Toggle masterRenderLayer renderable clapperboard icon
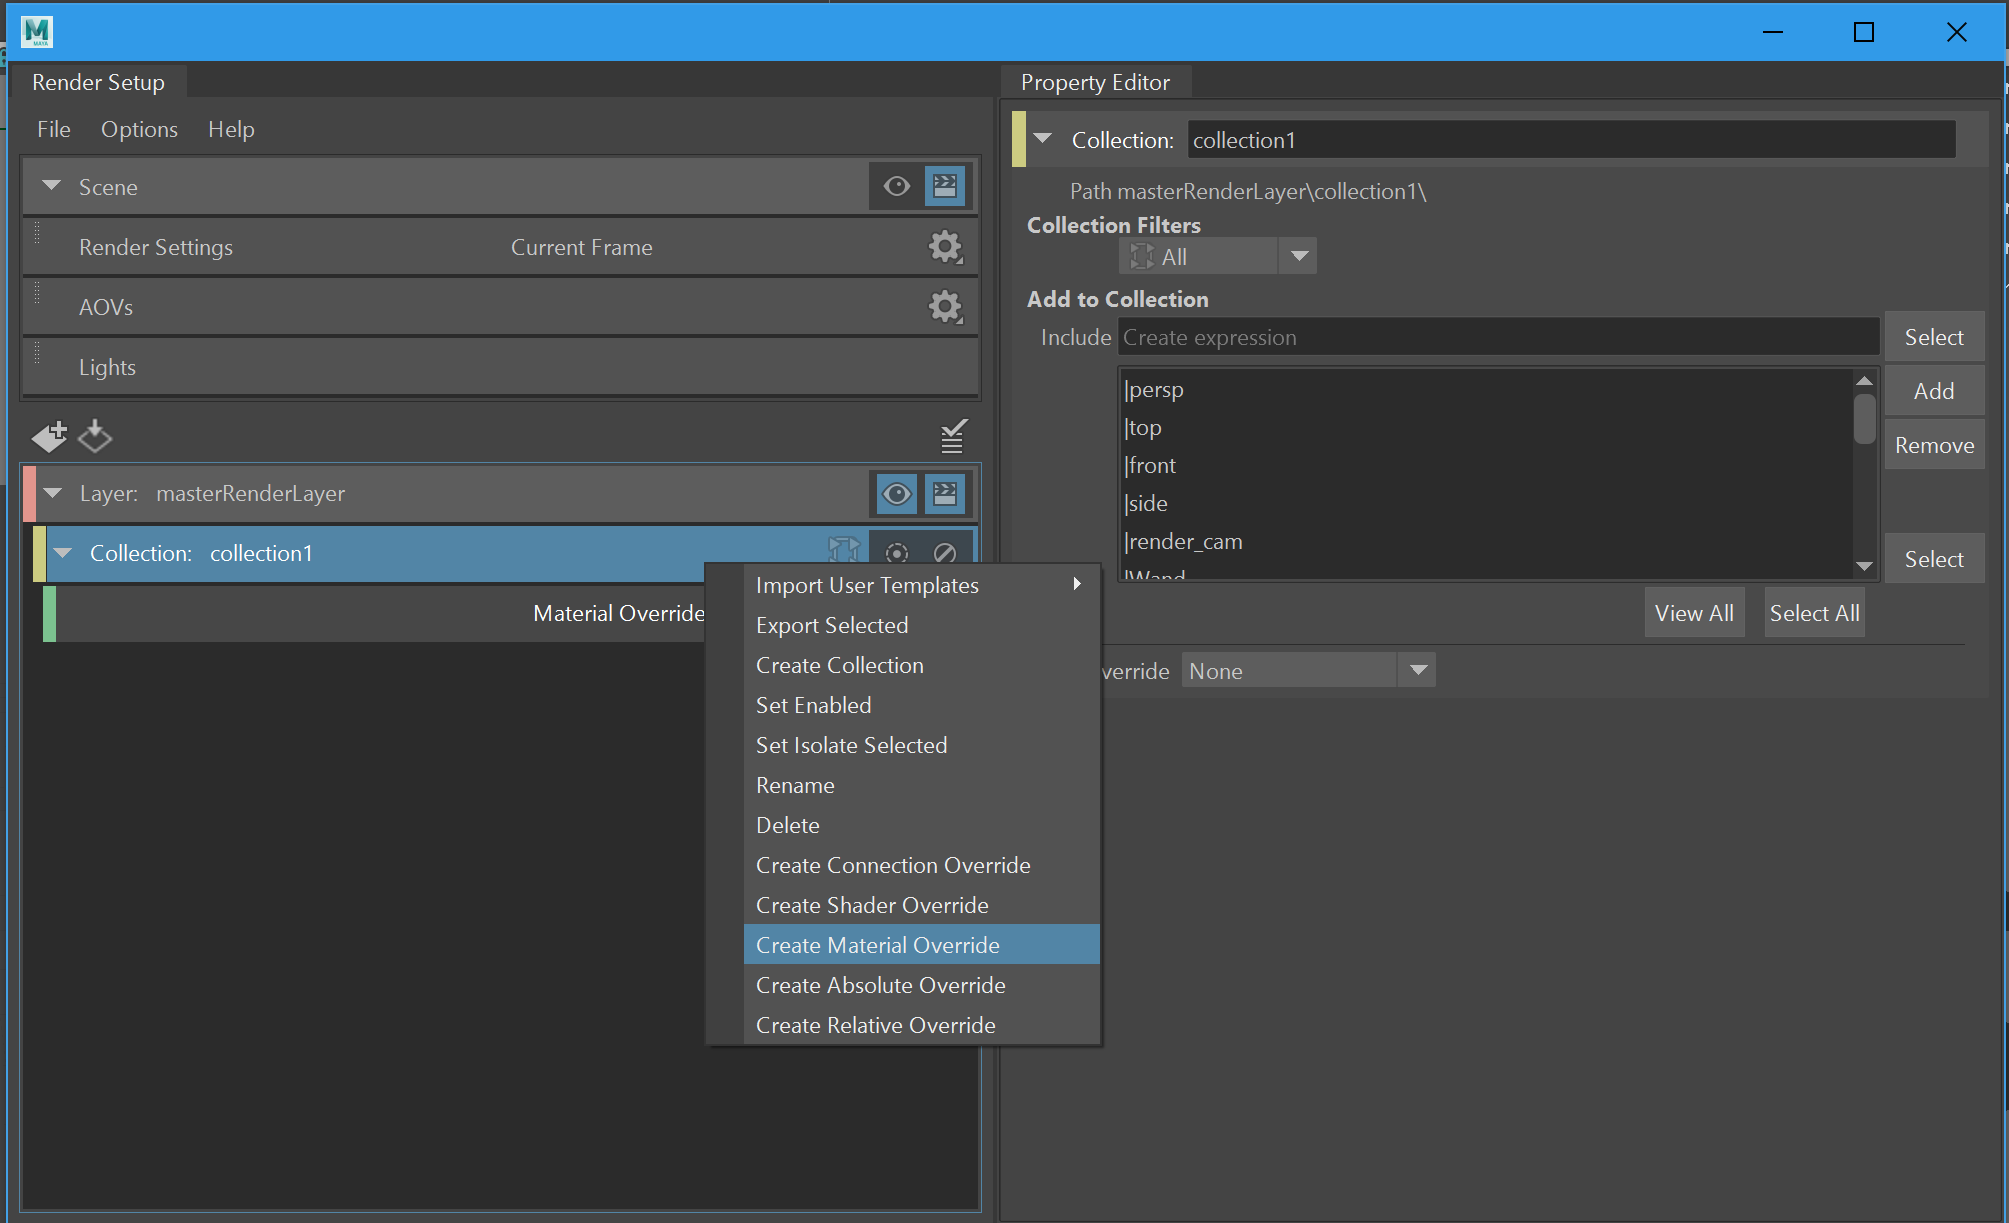 (x=945, y=493)
